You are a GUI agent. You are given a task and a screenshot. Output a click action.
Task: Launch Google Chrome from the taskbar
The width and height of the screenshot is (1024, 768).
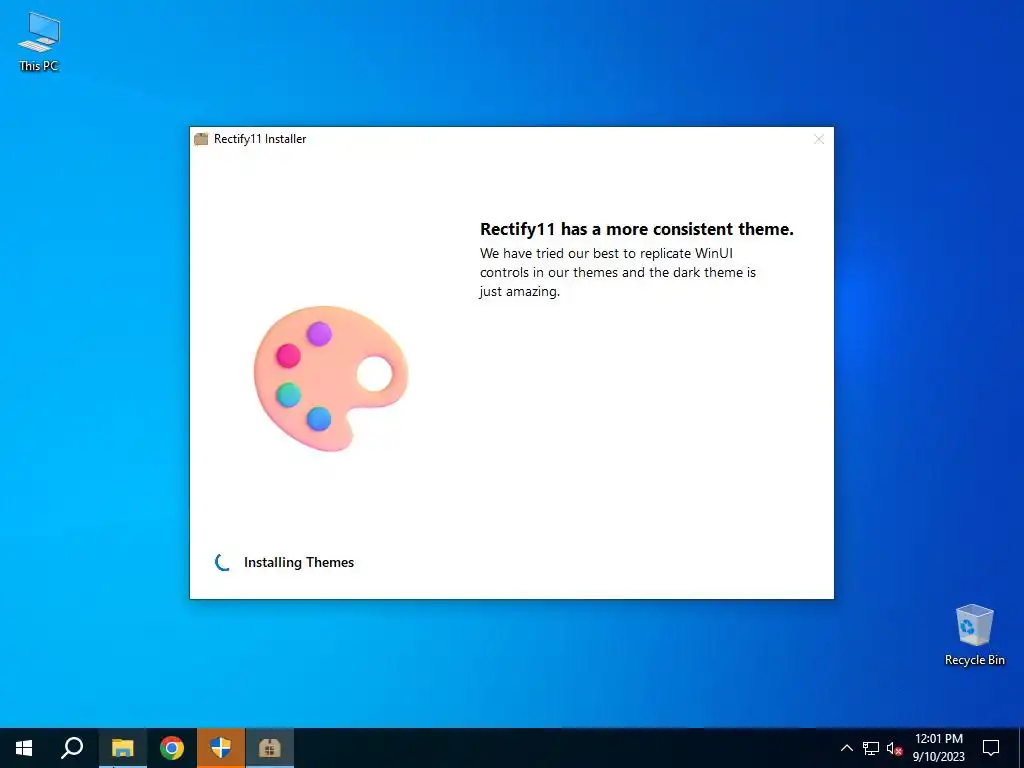click(x=172, y=748)
